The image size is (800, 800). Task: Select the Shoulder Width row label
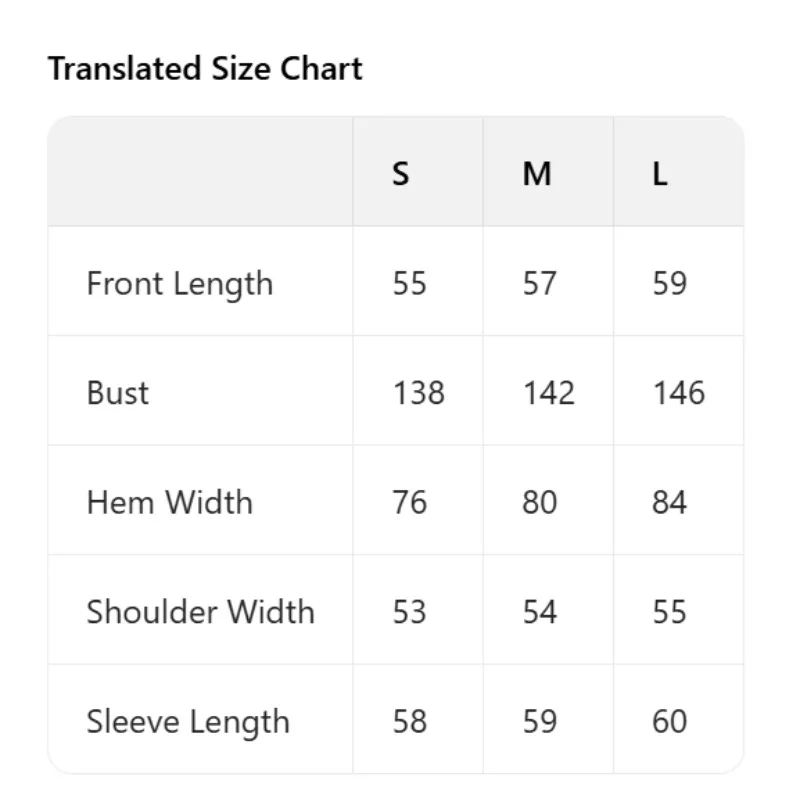tap(200, 612)
